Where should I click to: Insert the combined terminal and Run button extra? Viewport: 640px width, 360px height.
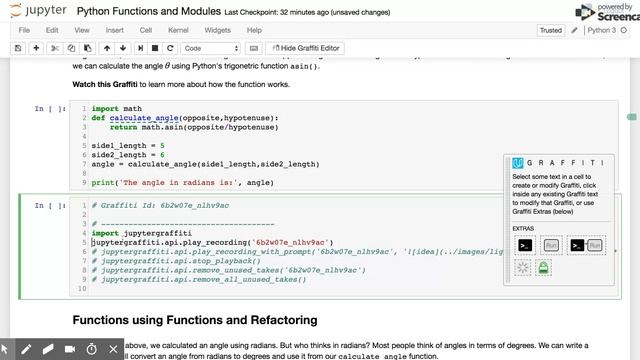586,245
